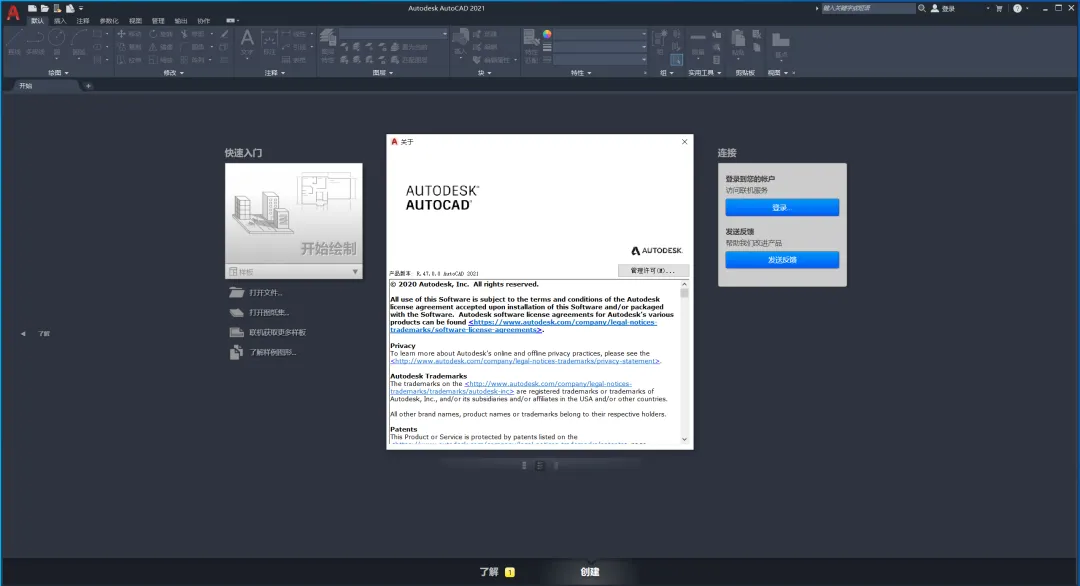1080x586 pixels.
Task: Switch to the 默认 (Home) ribbon tab
Action: (x=37, y=21)
